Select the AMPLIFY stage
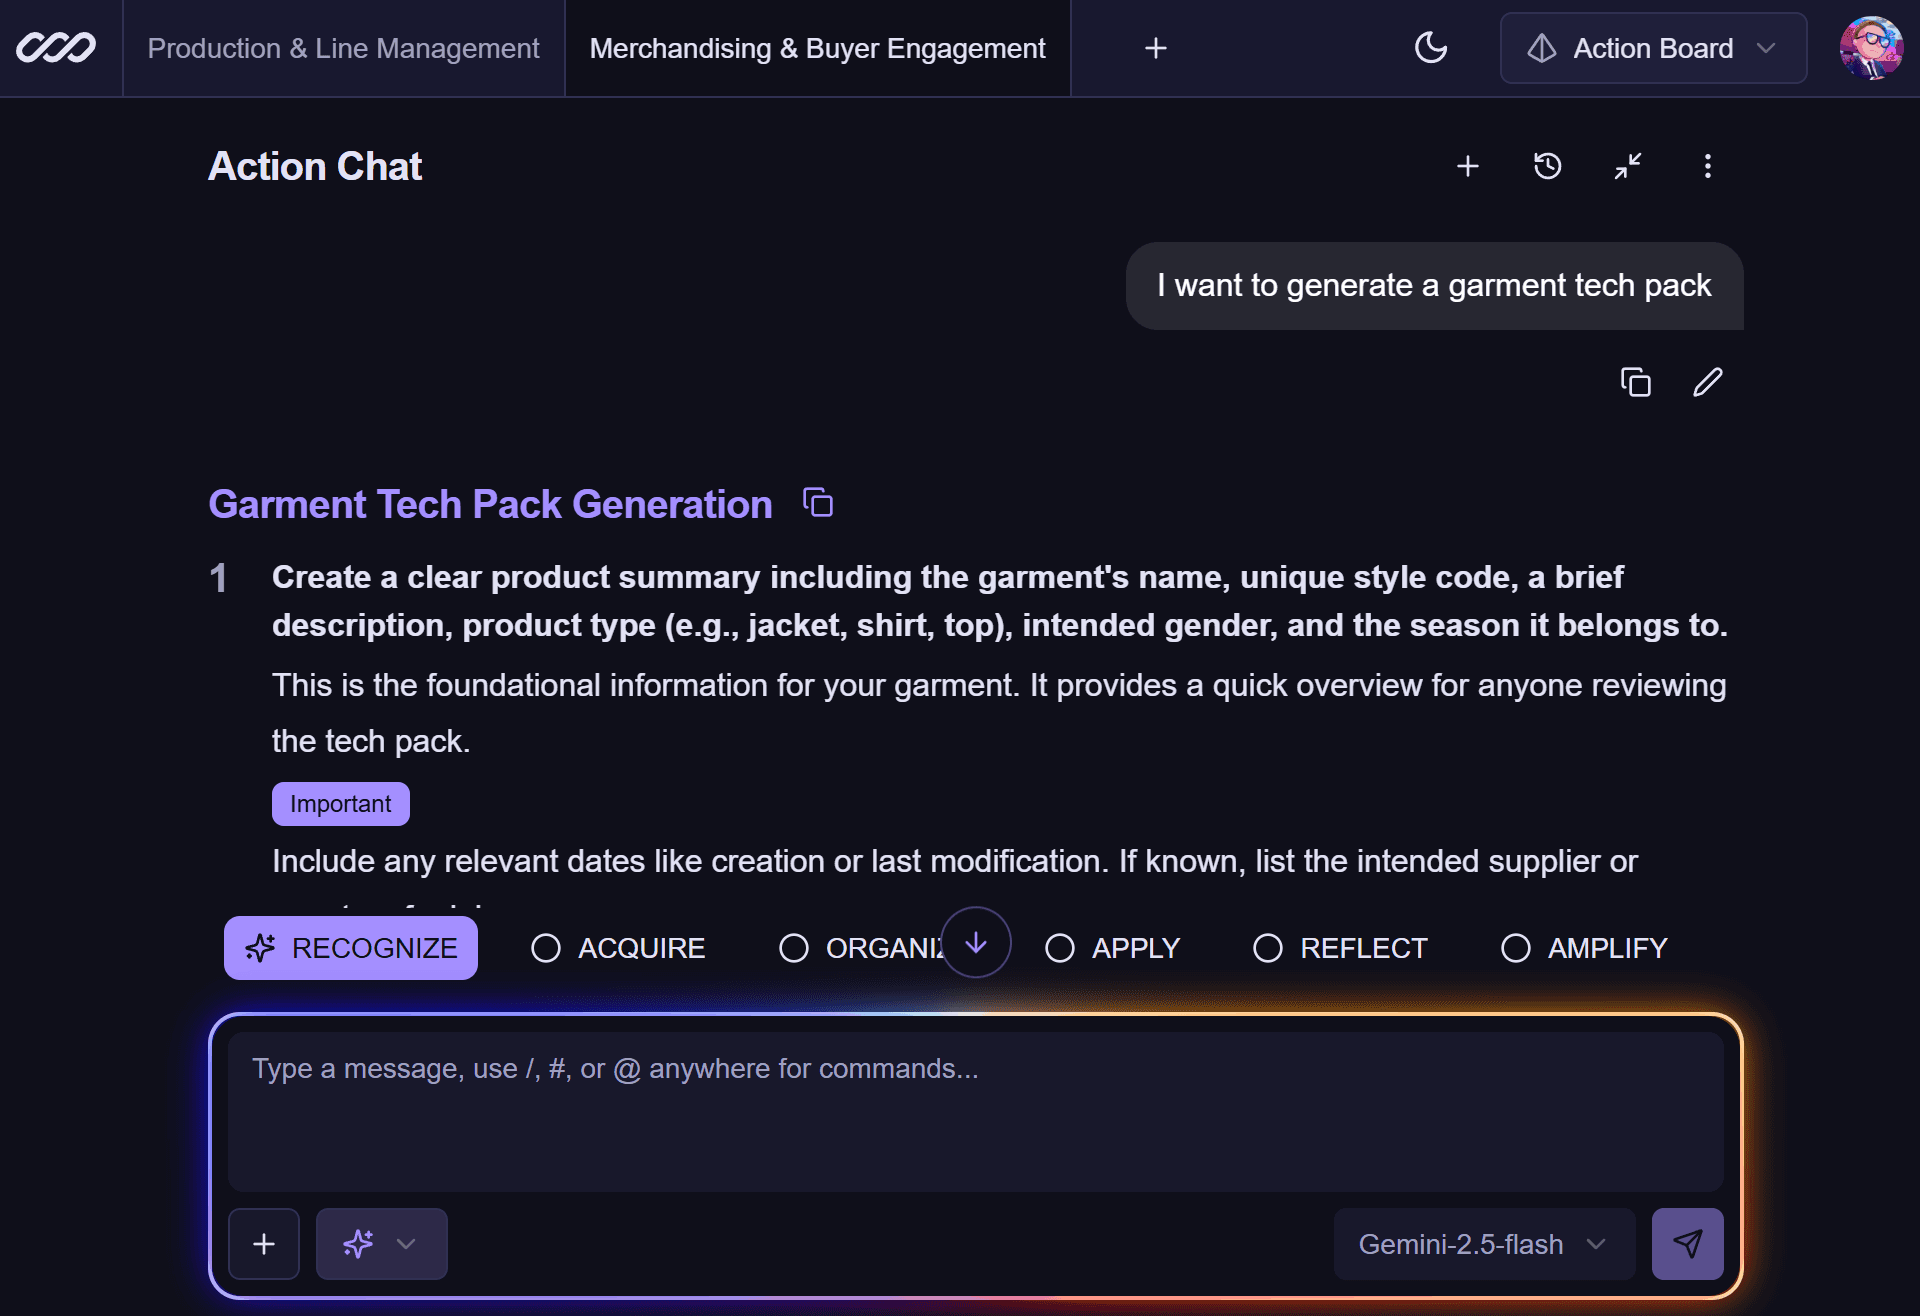Screen dimensions: 1920x1316 pyautogui.click(x=1584, y=948)
